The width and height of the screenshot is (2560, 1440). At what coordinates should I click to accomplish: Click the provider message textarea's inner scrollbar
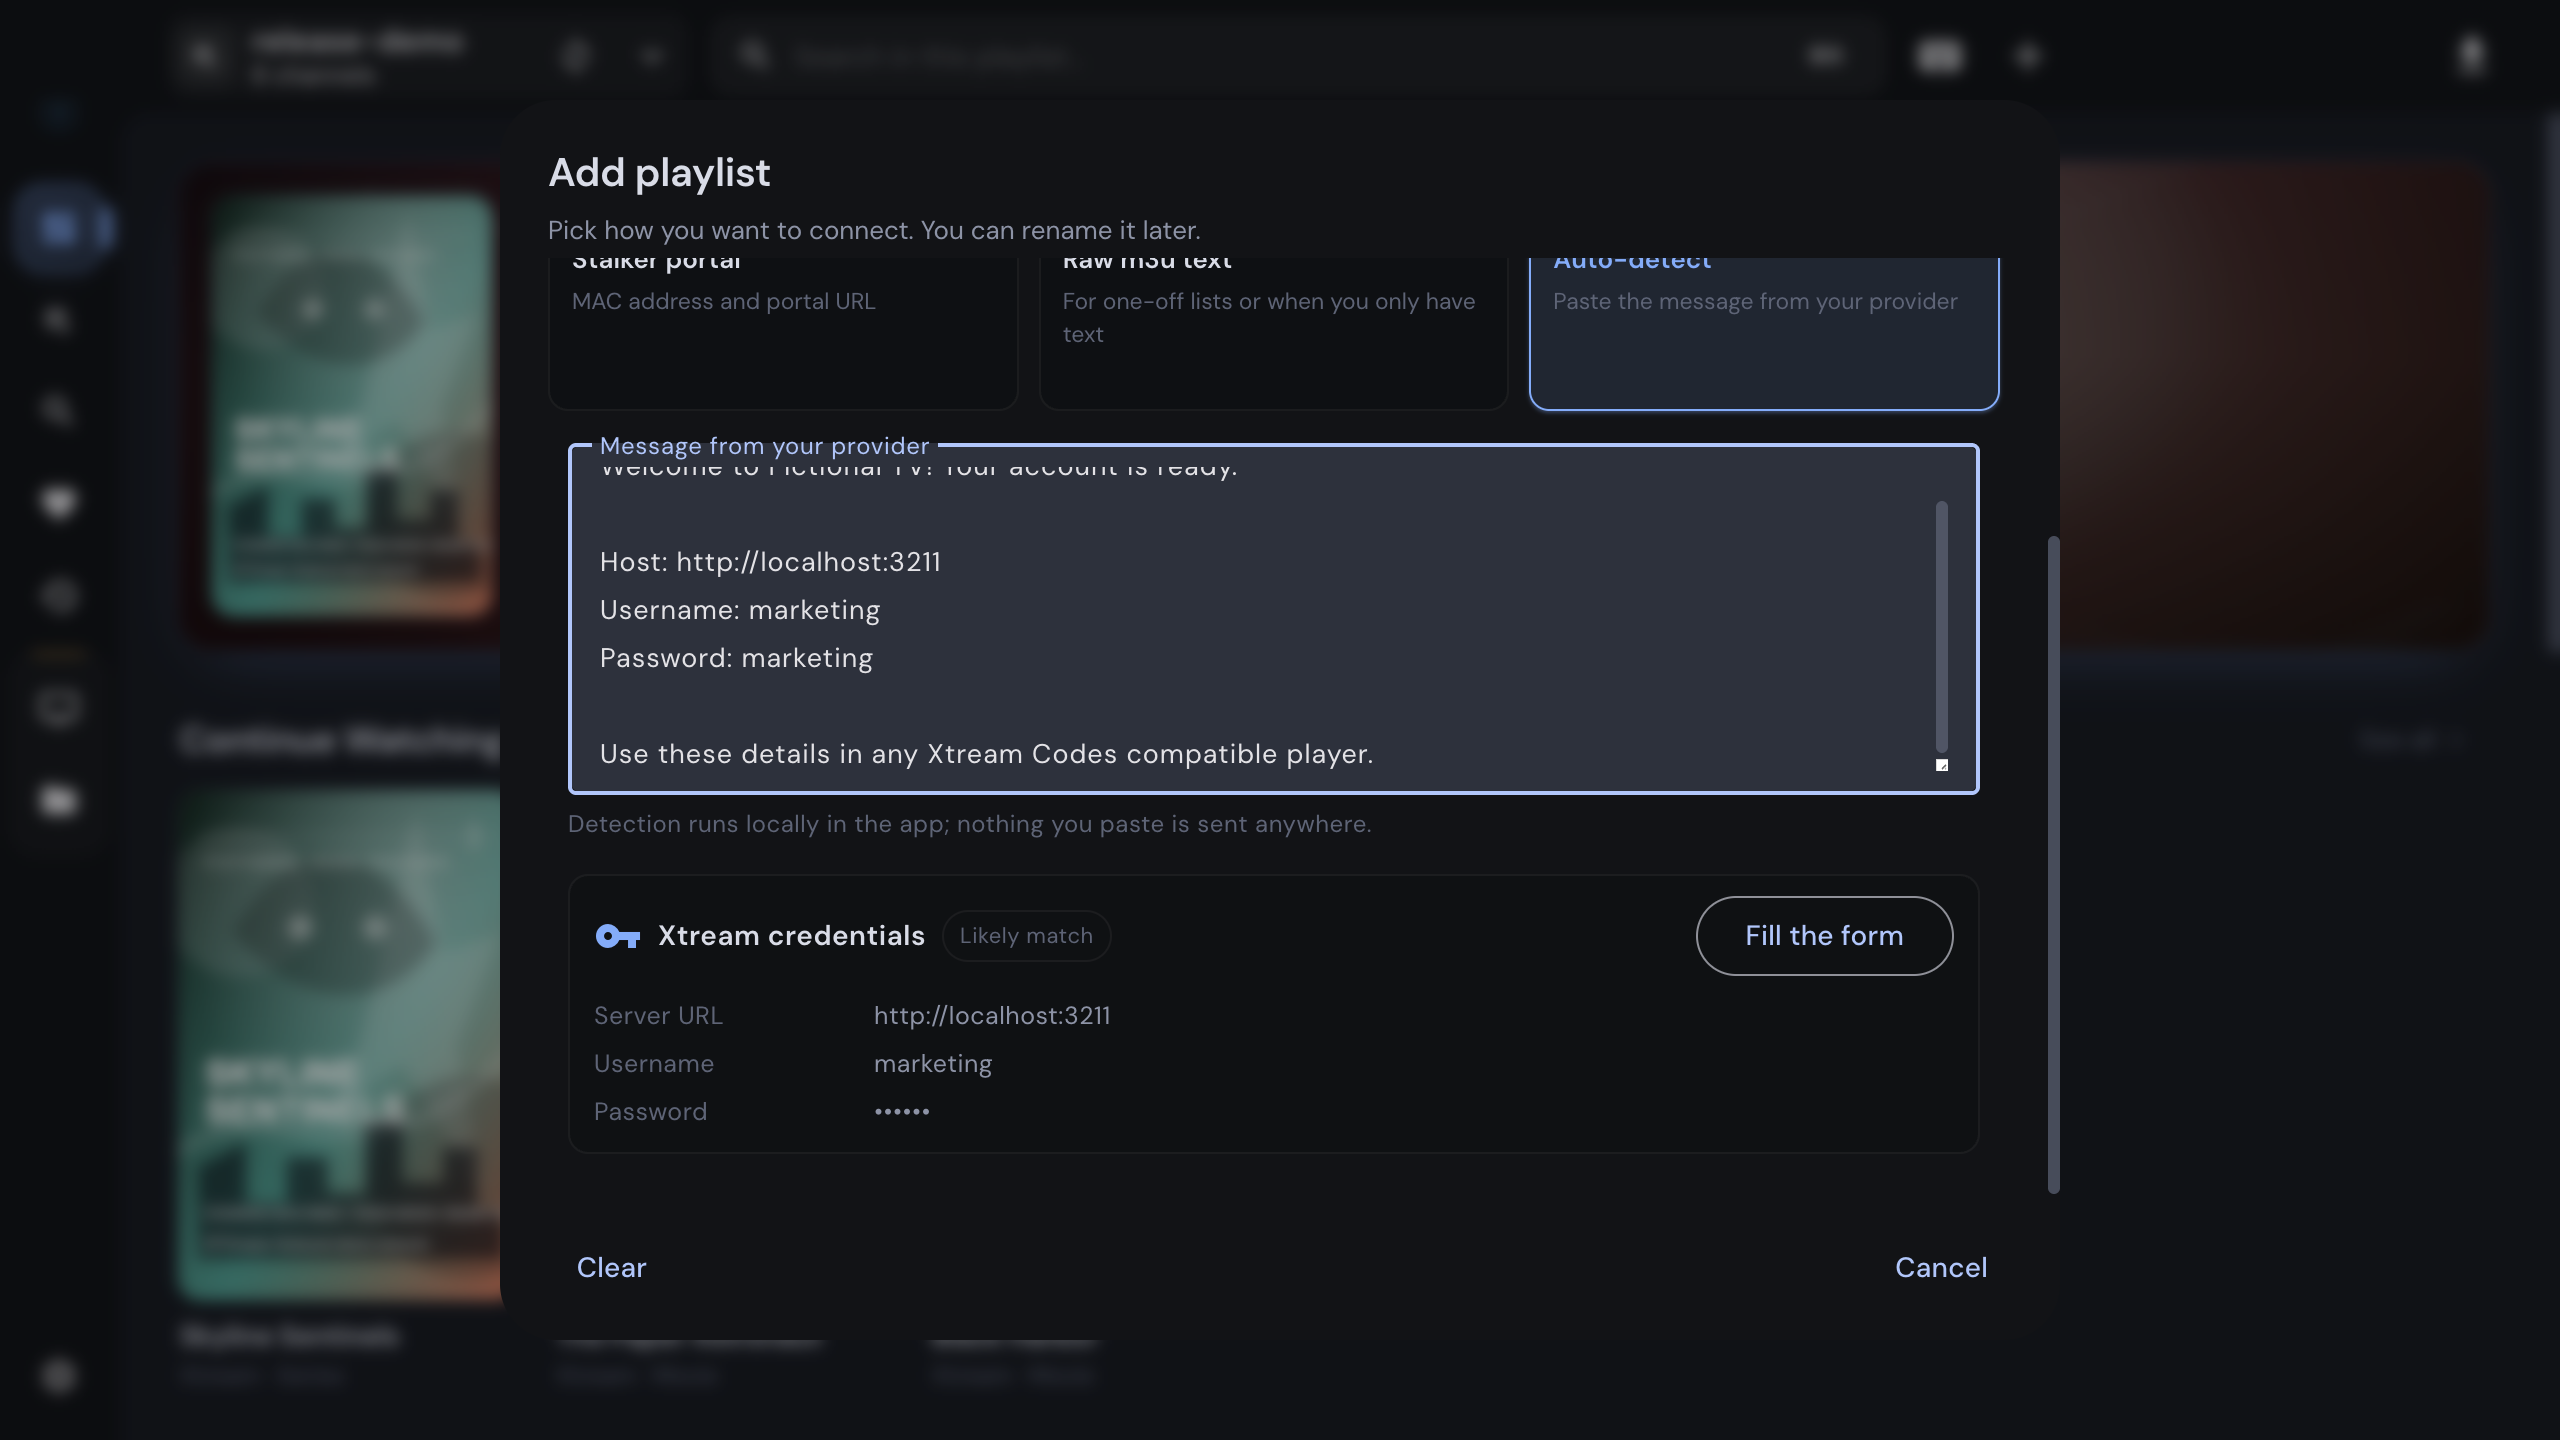1942,626
